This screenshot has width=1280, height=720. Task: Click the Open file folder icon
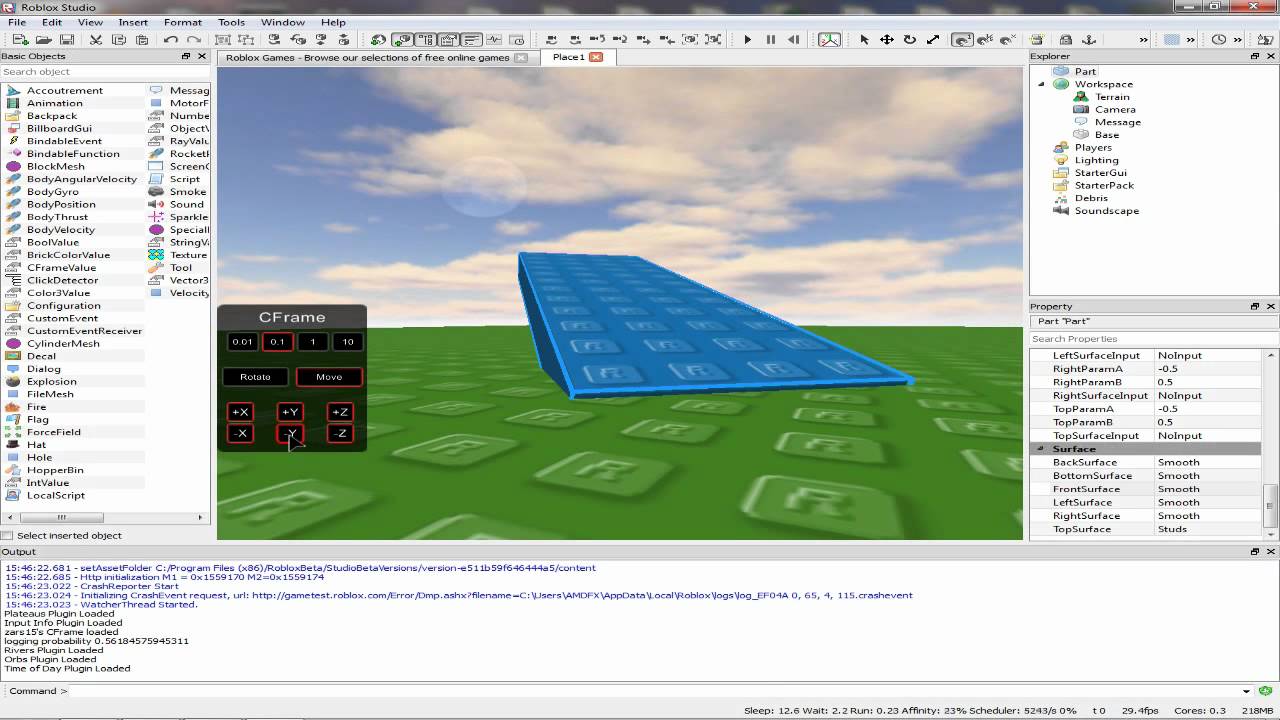tap(43, 40)
